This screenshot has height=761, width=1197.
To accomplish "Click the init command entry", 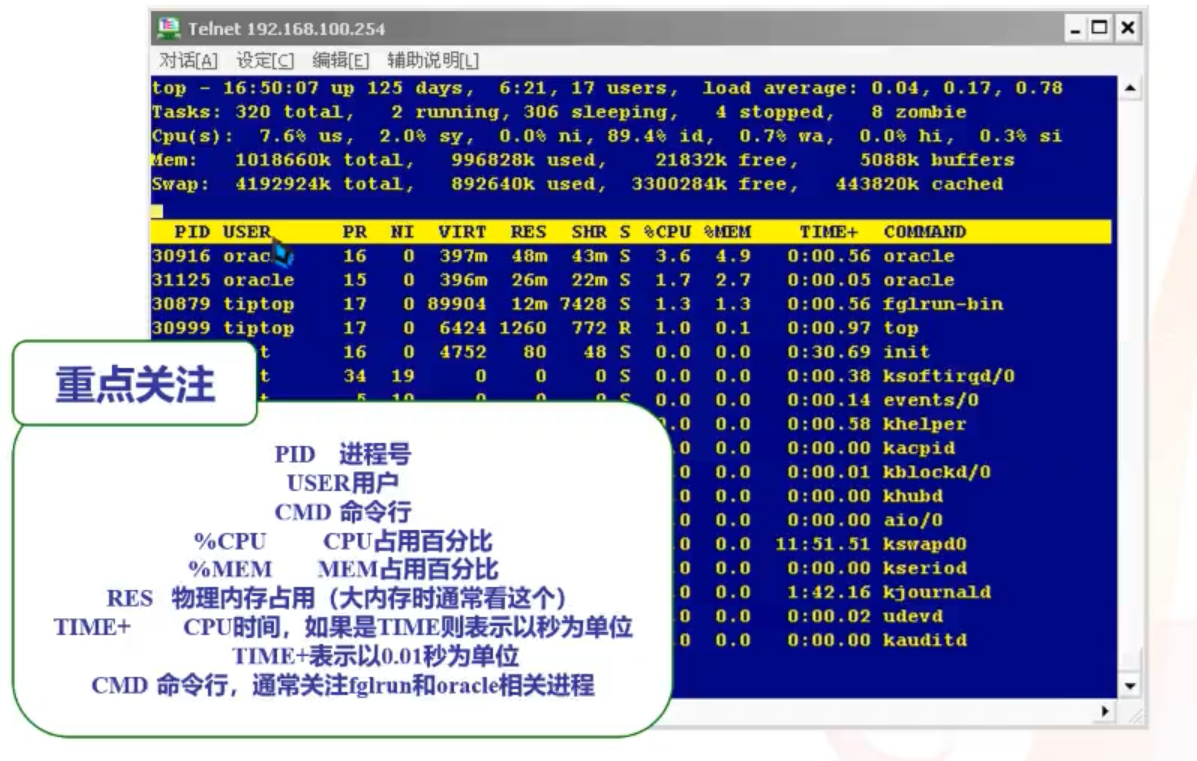I will coord(907,352).
